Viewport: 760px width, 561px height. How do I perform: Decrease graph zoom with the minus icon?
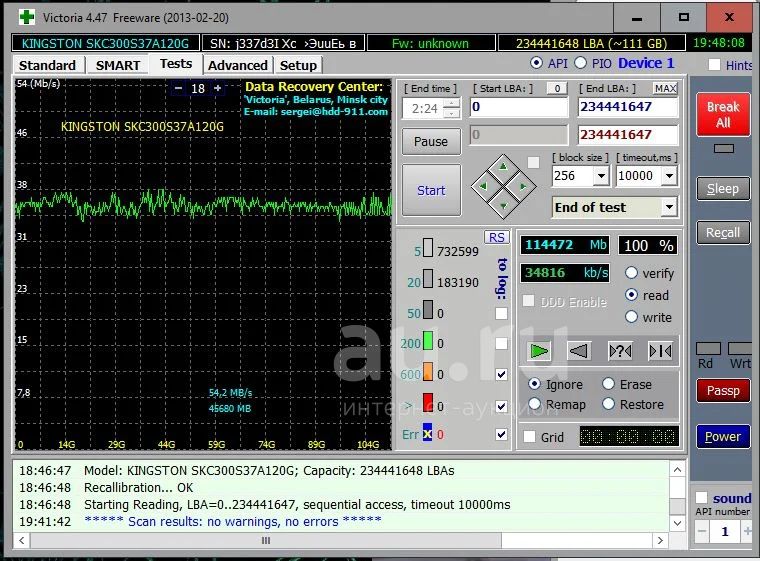tap(178, 88)
